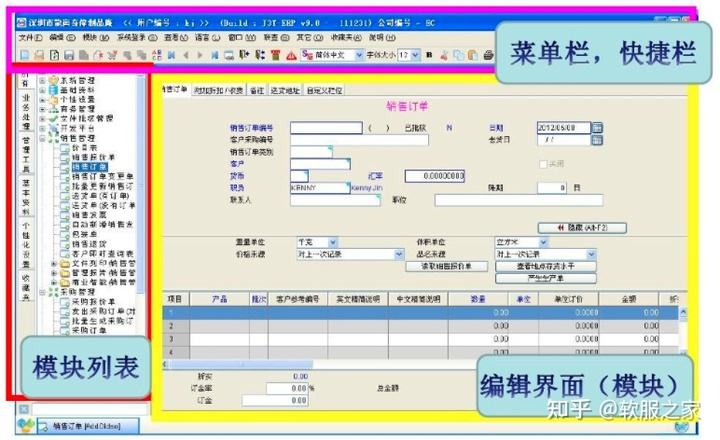Viewport: 720px width, 440px height.
Task: Select the 个性化设置 vertical sidebar tab
Action: (x=26, y=244)
